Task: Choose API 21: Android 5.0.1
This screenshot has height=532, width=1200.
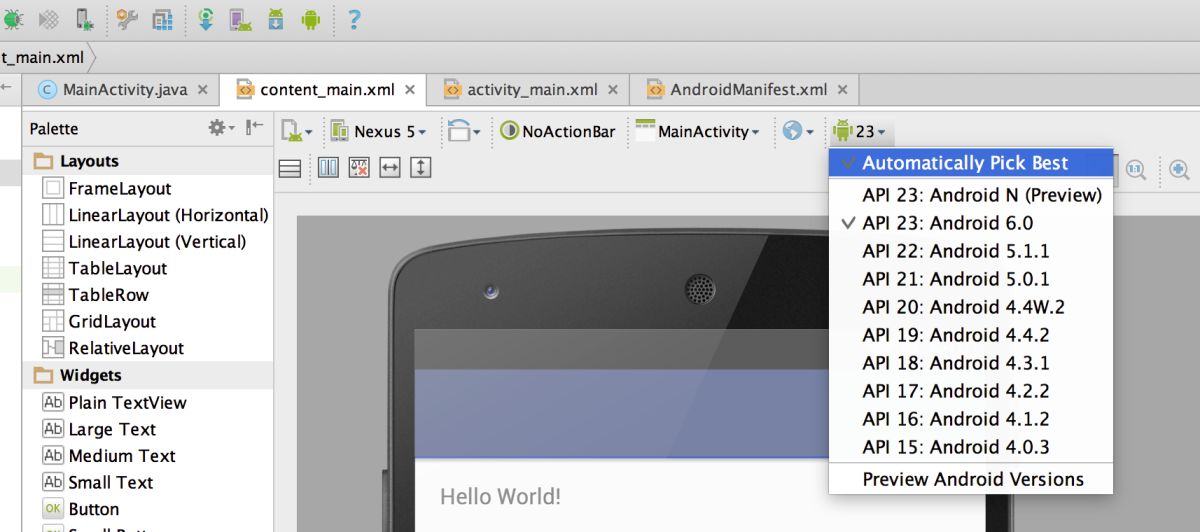Action: 970,279
